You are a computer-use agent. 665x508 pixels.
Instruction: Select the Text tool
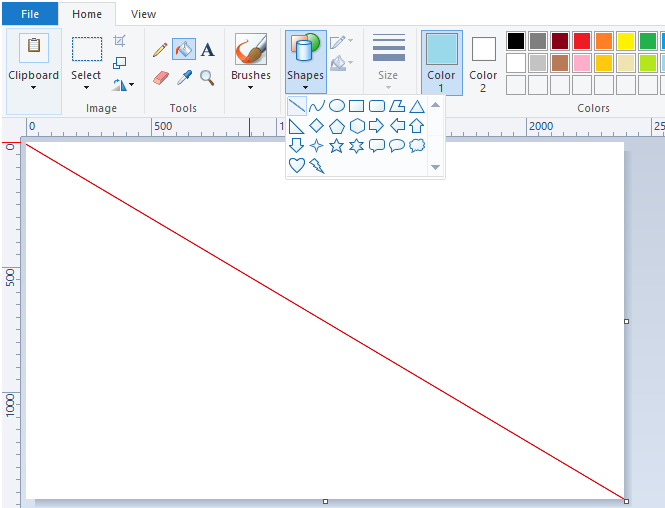207,50
